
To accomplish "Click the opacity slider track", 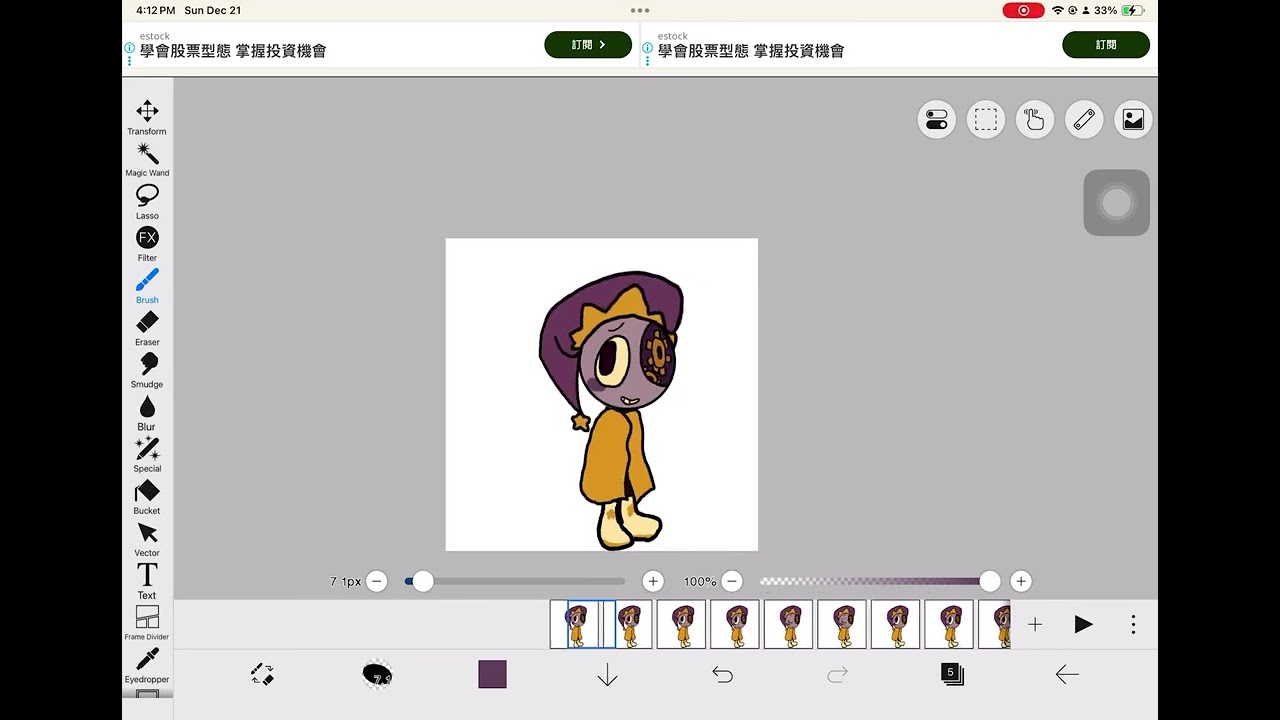I will (875, 581).
